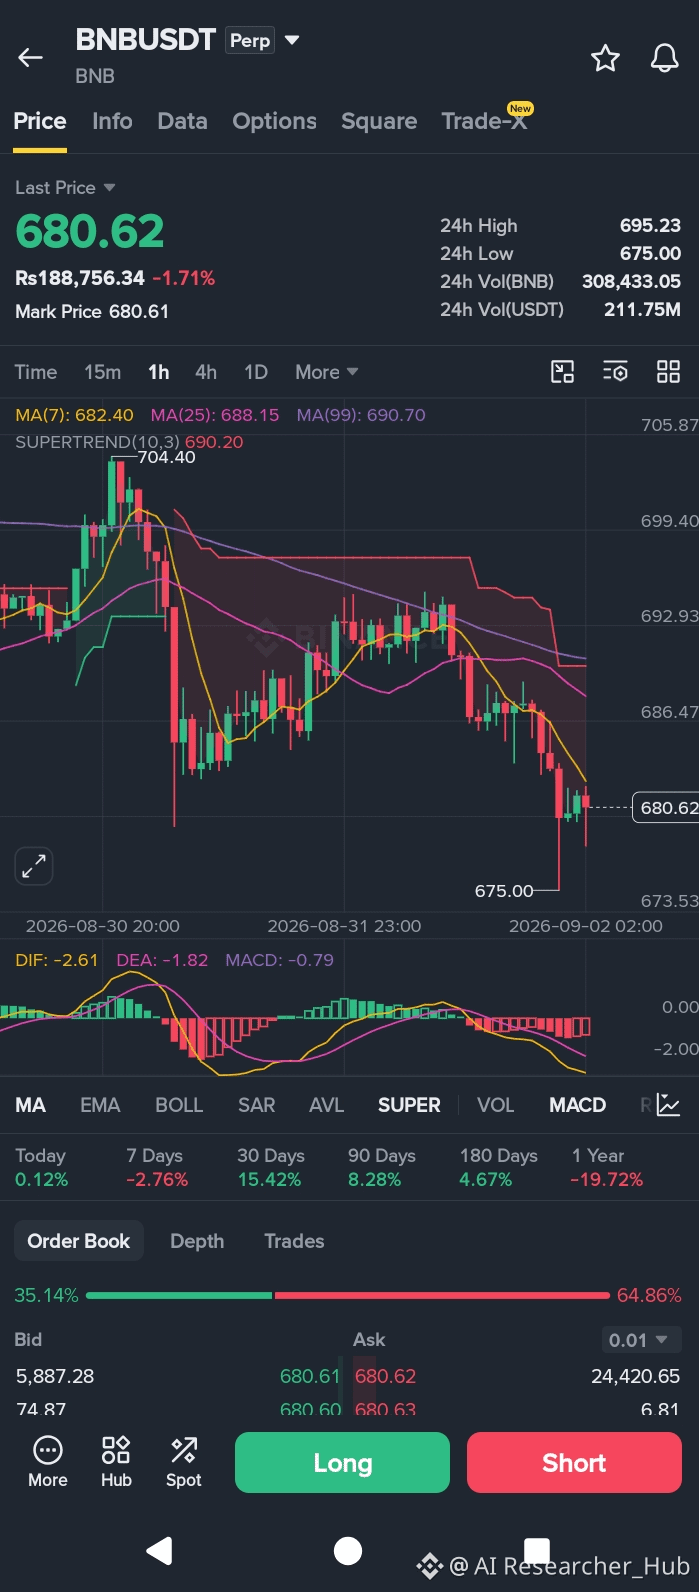Open the chart drawing tools icon
This screenshot has height=1592, width=699.
pyautogui.click(x=563, y=372)
